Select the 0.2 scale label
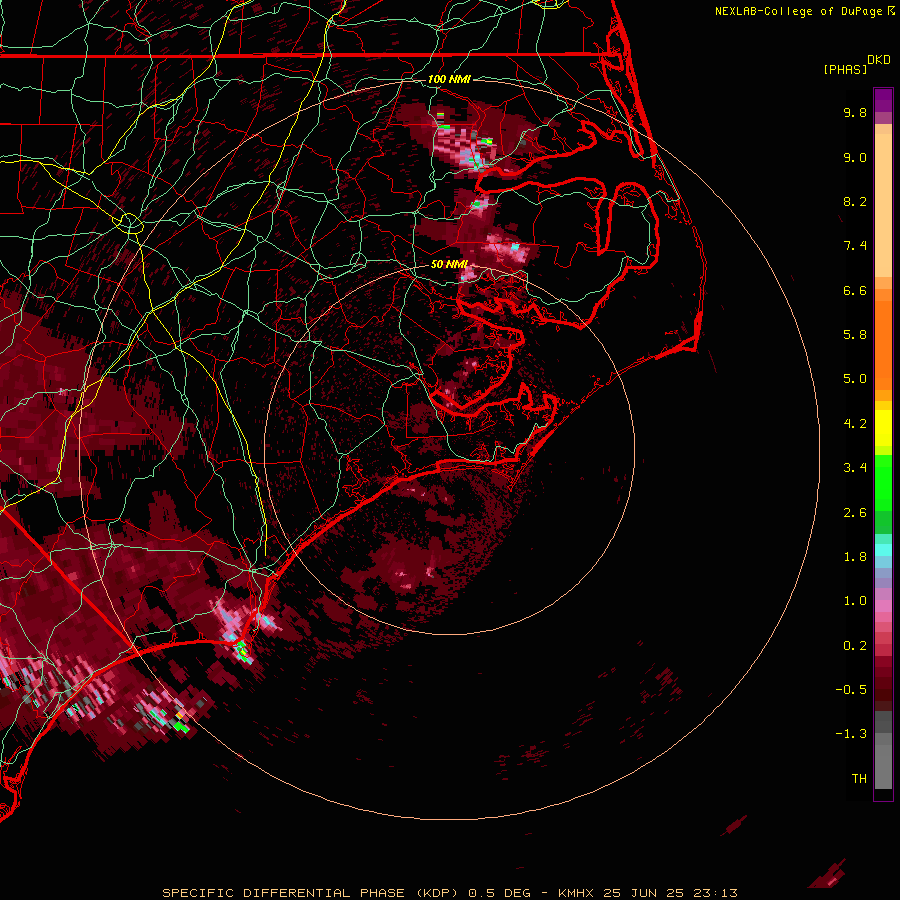This screenshot has width=900, height=900. click(x=855, y=646)
